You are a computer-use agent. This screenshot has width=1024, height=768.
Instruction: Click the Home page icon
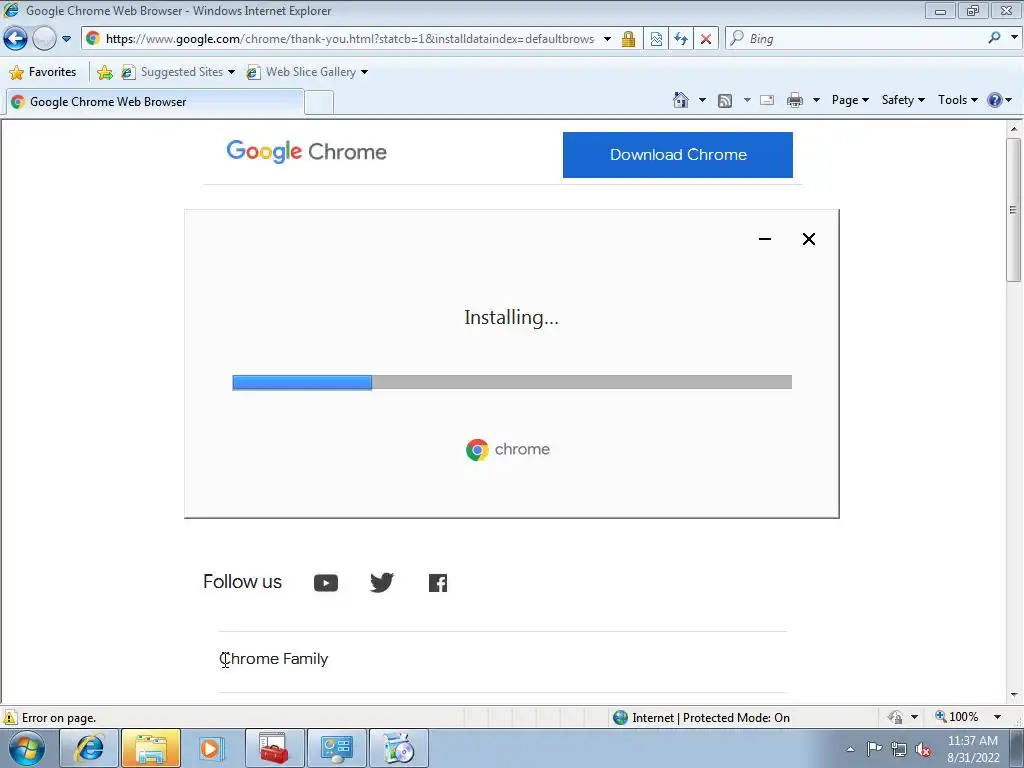tap(680, 100)
